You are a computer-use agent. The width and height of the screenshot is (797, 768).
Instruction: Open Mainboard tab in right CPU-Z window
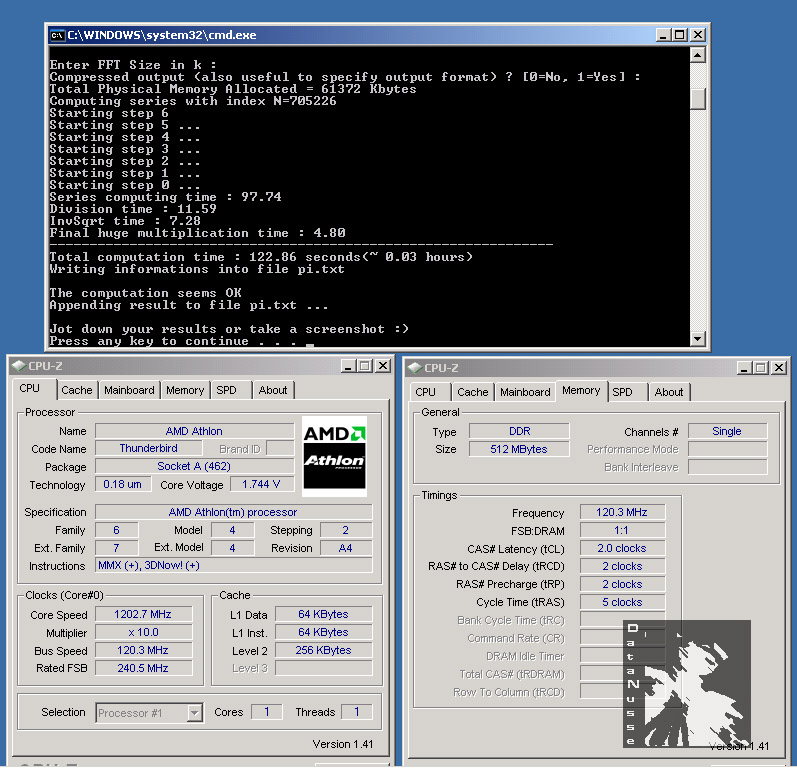click(525, 392)
